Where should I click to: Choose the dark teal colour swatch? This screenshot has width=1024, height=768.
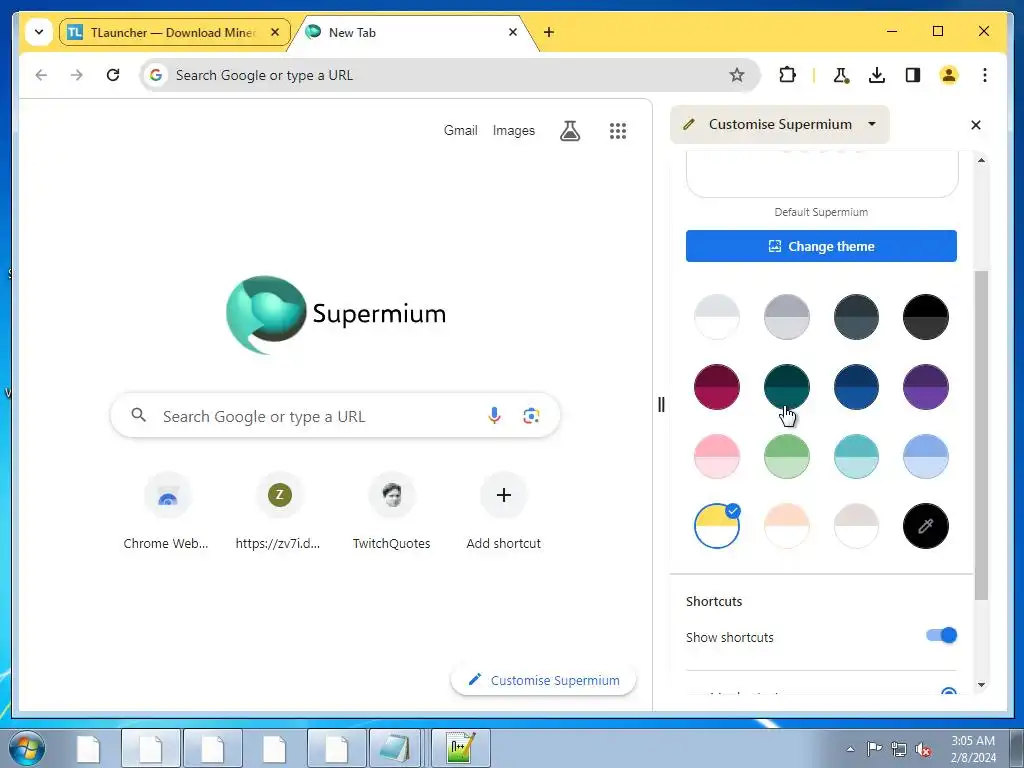[786, 387]
